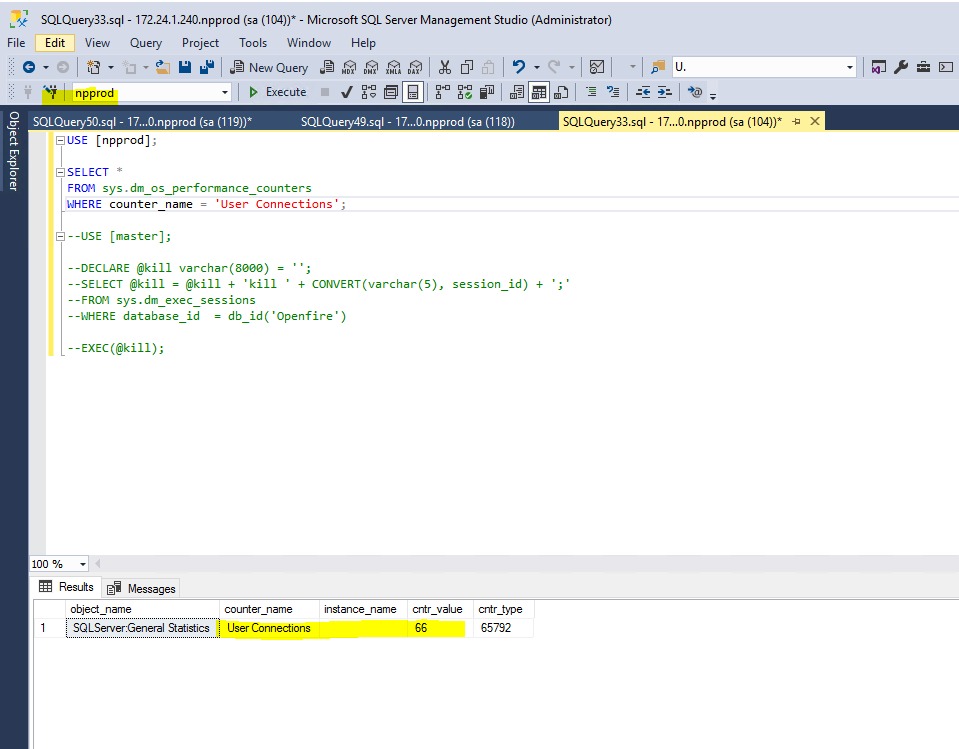
Task: Open the Query menu
Action: pos(146,43)
